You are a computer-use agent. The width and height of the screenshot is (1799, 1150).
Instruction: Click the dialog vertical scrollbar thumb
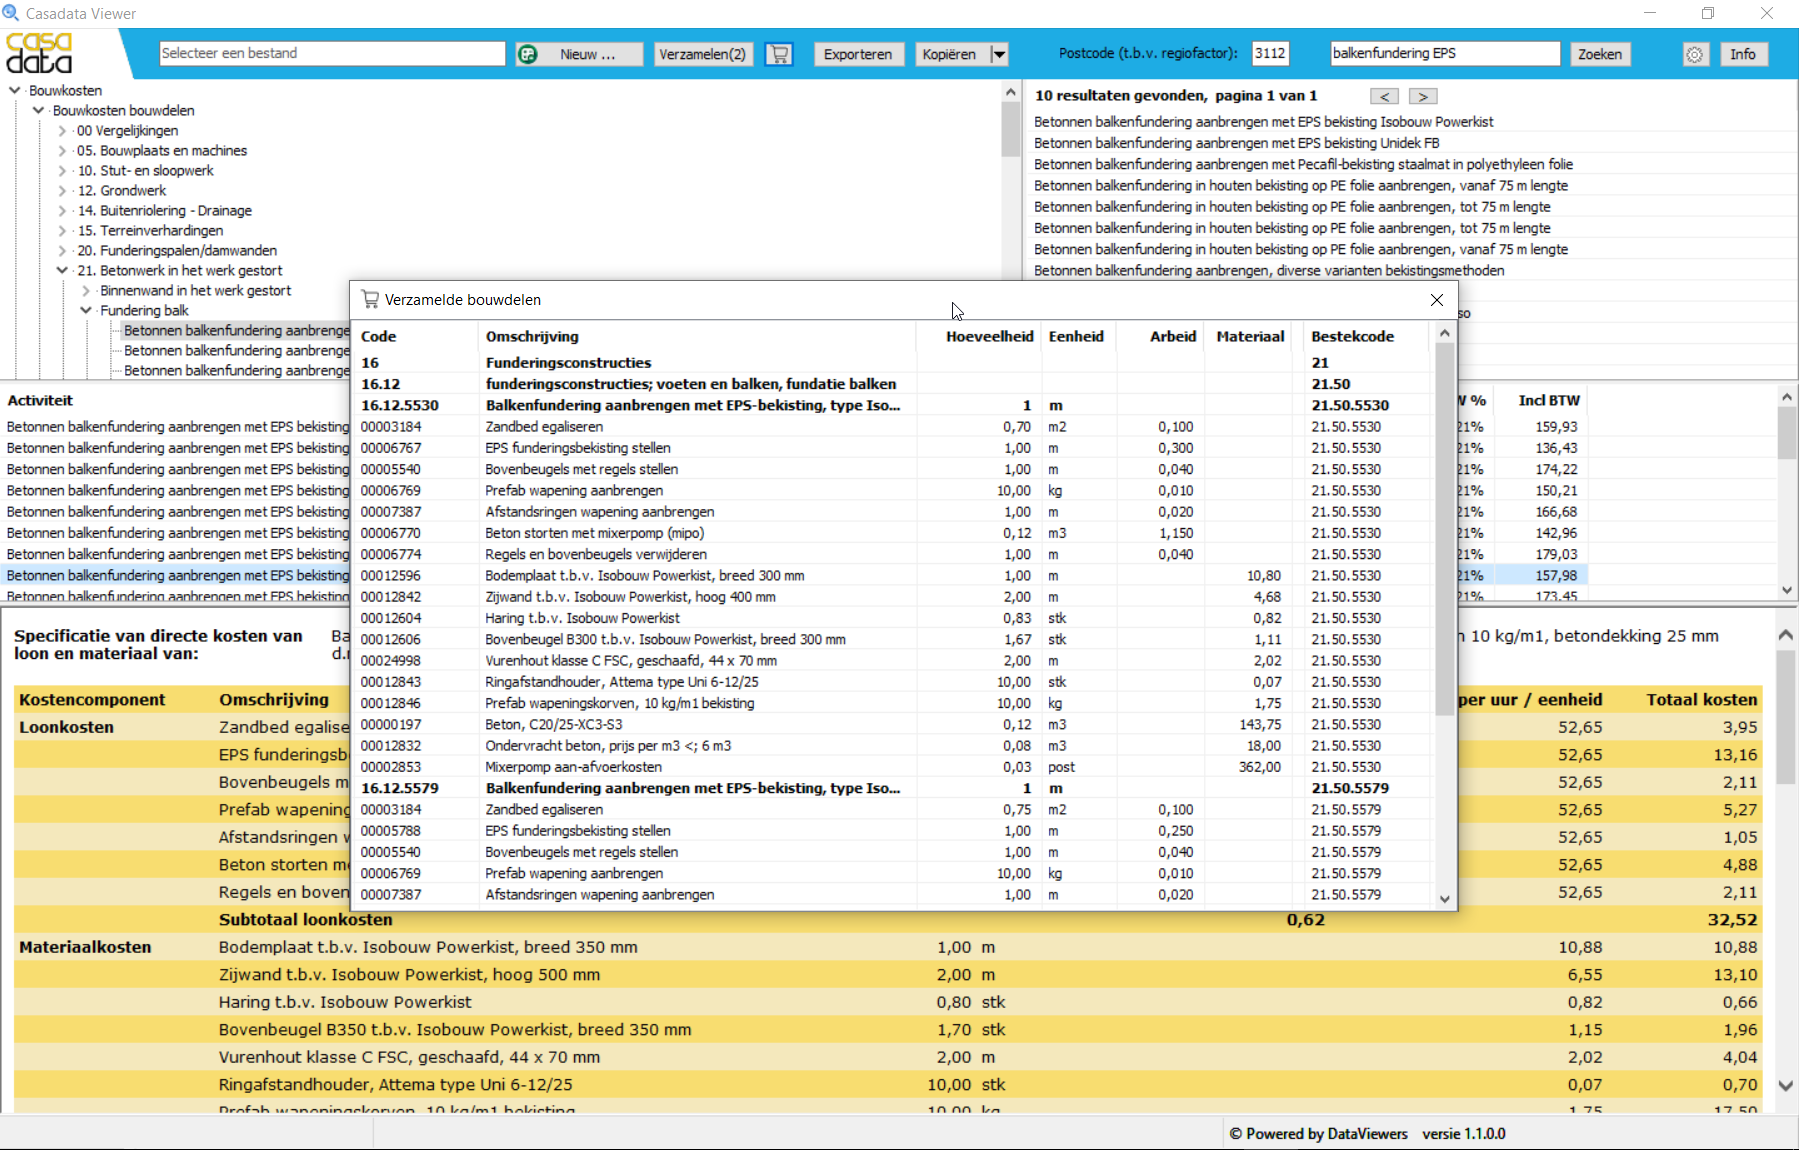tap(1444, 530)
